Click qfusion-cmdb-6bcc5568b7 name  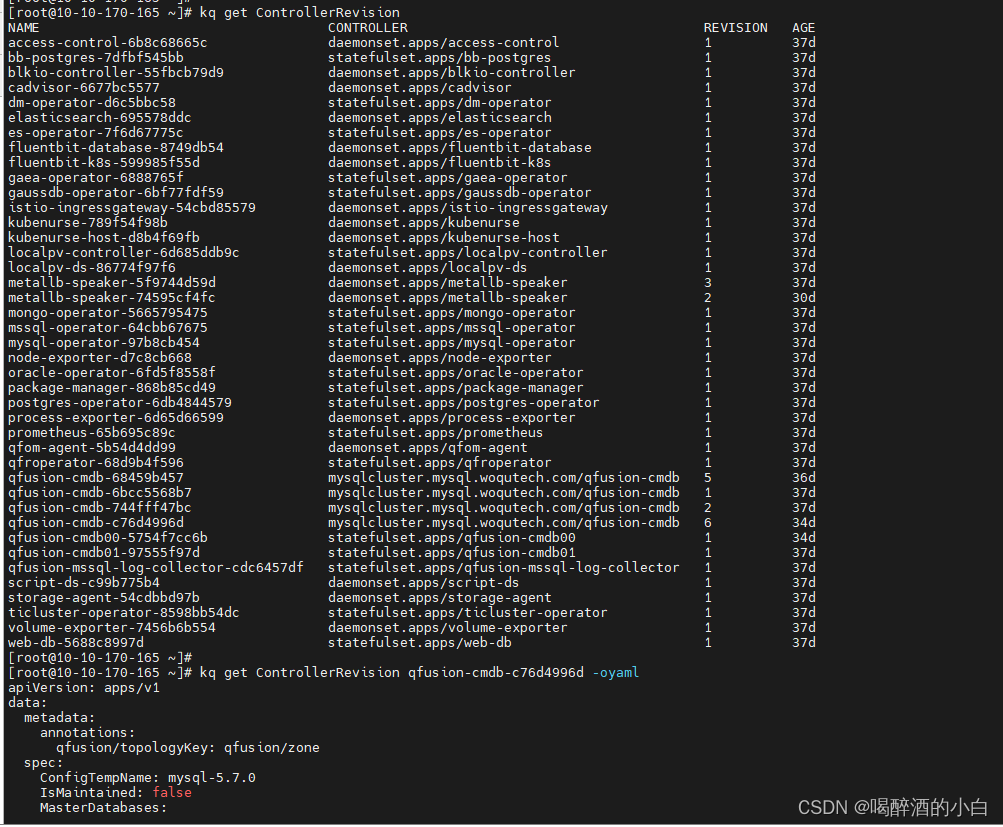[100, 494]
